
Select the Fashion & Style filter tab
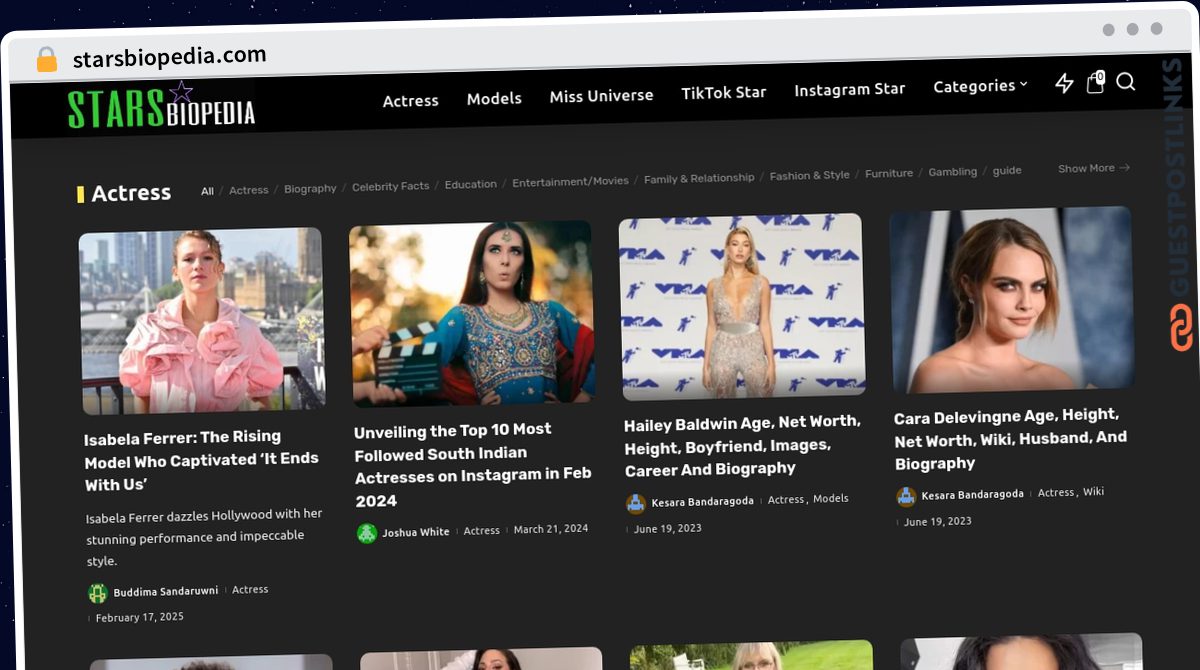[x=810, y=175]
